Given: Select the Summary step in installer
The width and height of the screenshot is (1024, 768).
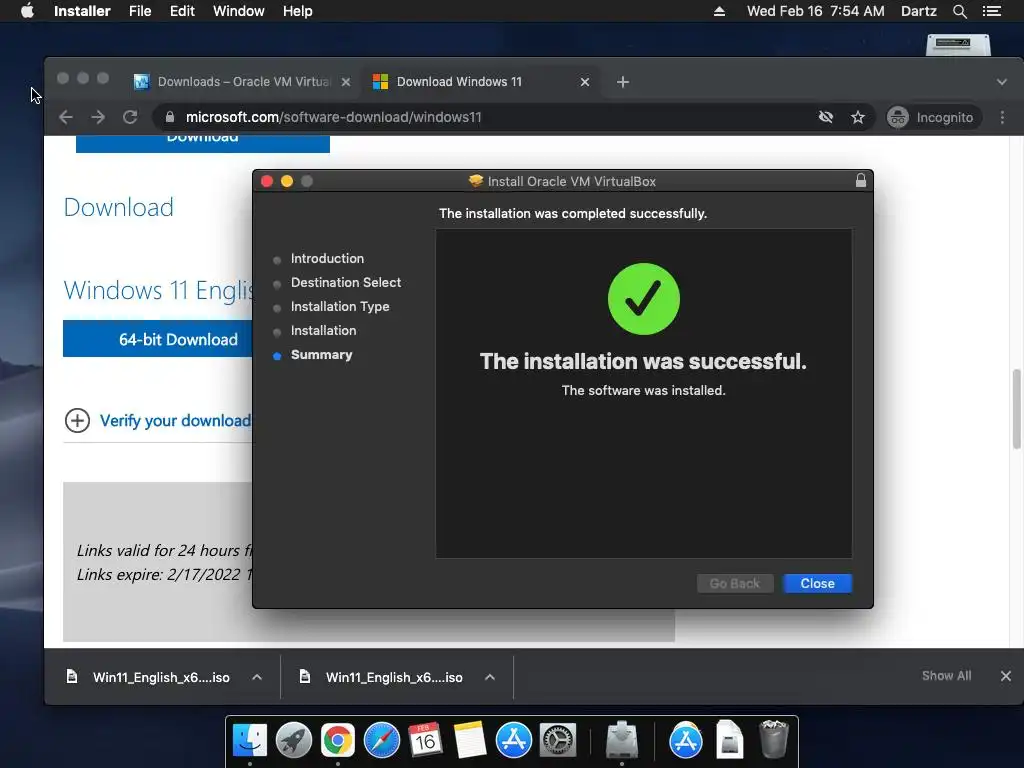Looking at the screenshot, I should point(321,355).
